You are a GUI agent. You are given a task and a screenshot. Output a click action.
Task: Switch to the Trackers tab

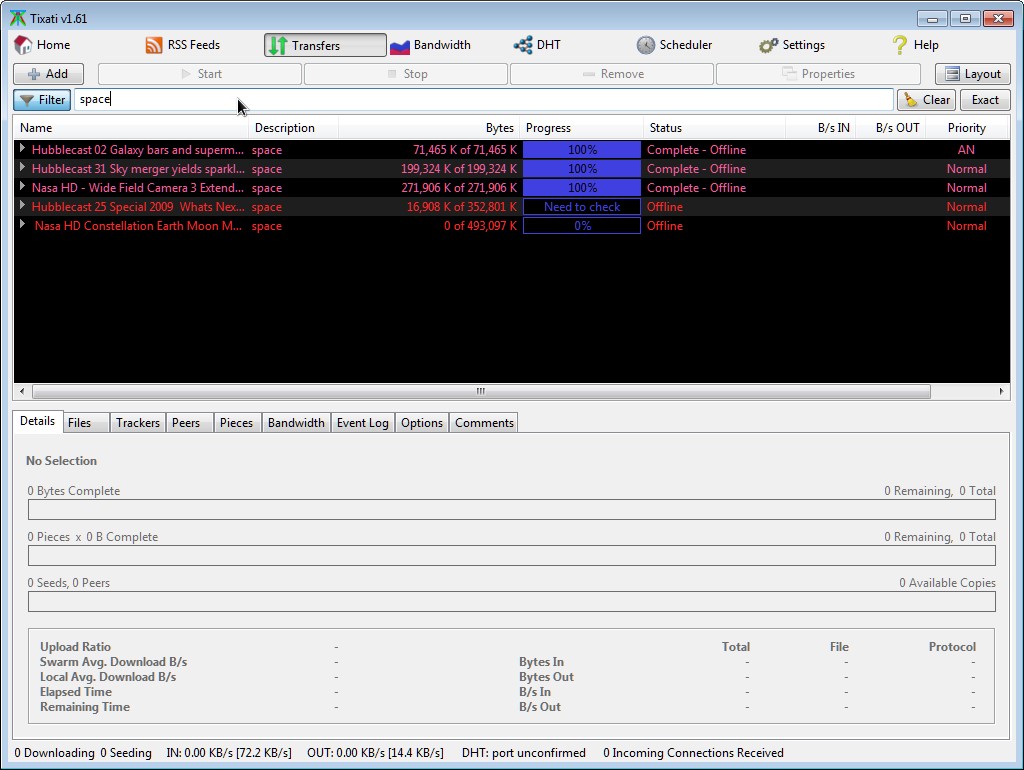coord(138,423)
